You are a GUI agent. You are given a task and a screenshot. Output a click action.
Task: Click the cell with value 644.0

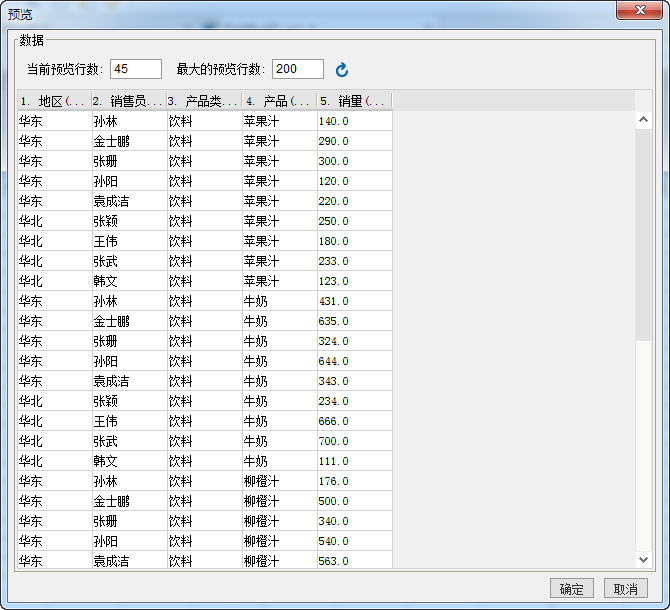(355, 361)
